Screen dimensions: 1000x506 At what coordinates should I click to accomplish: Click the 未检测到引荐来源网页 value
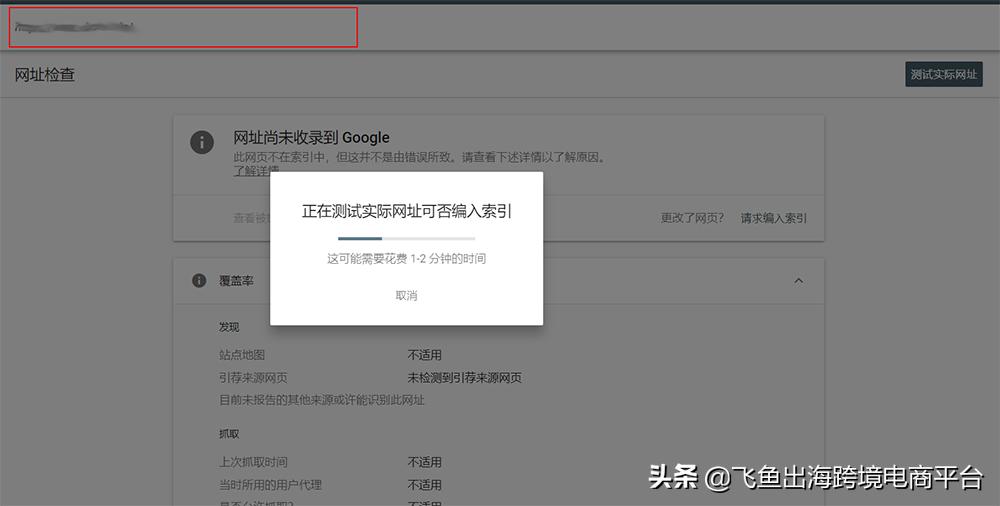tap(464, 378)
